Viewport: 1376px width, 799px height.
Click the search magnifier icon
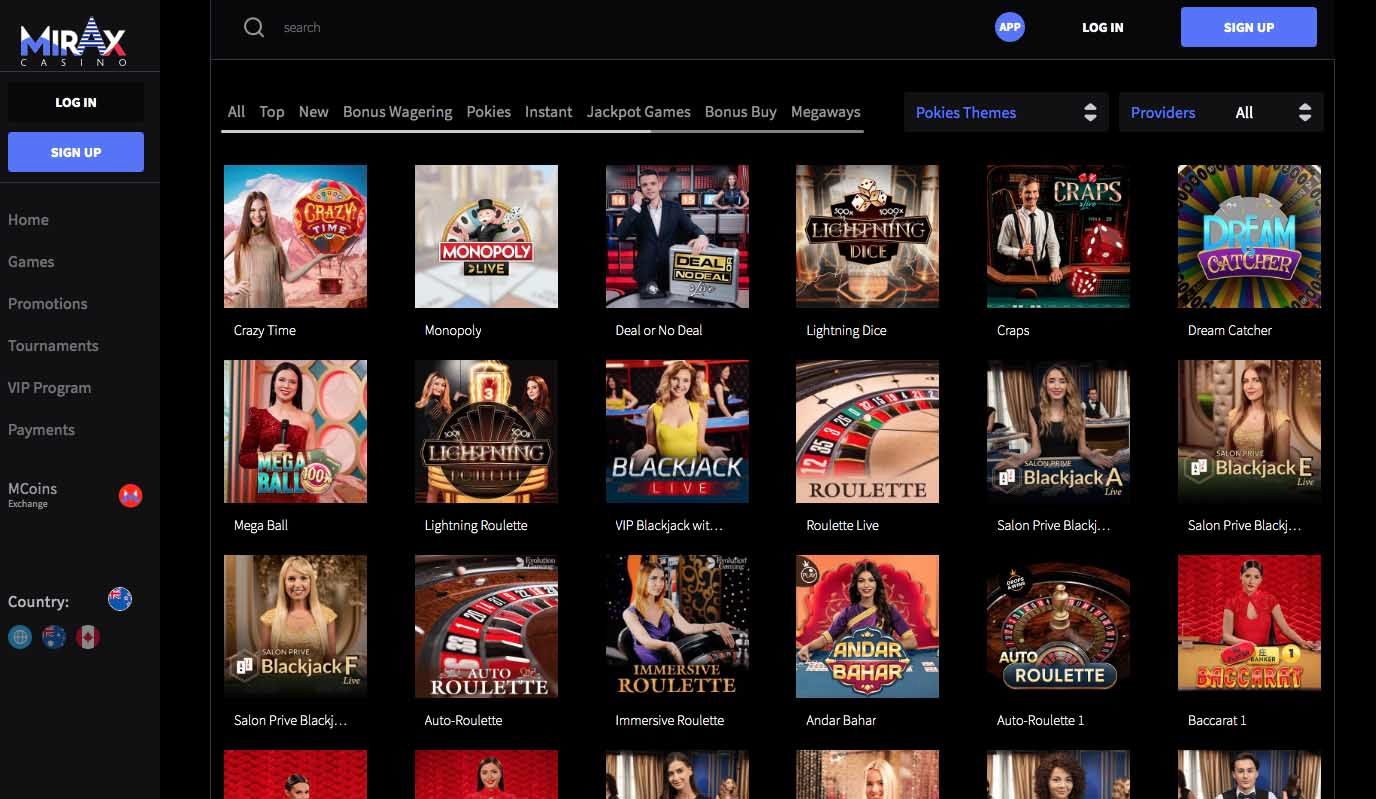click(254, 27)
